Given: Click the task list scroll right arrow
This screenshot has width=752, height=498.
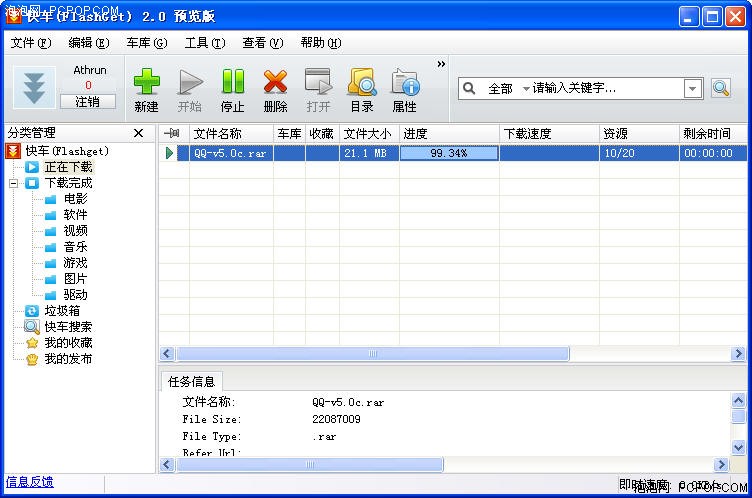Looking at the screenshot, I should [738, 354].
